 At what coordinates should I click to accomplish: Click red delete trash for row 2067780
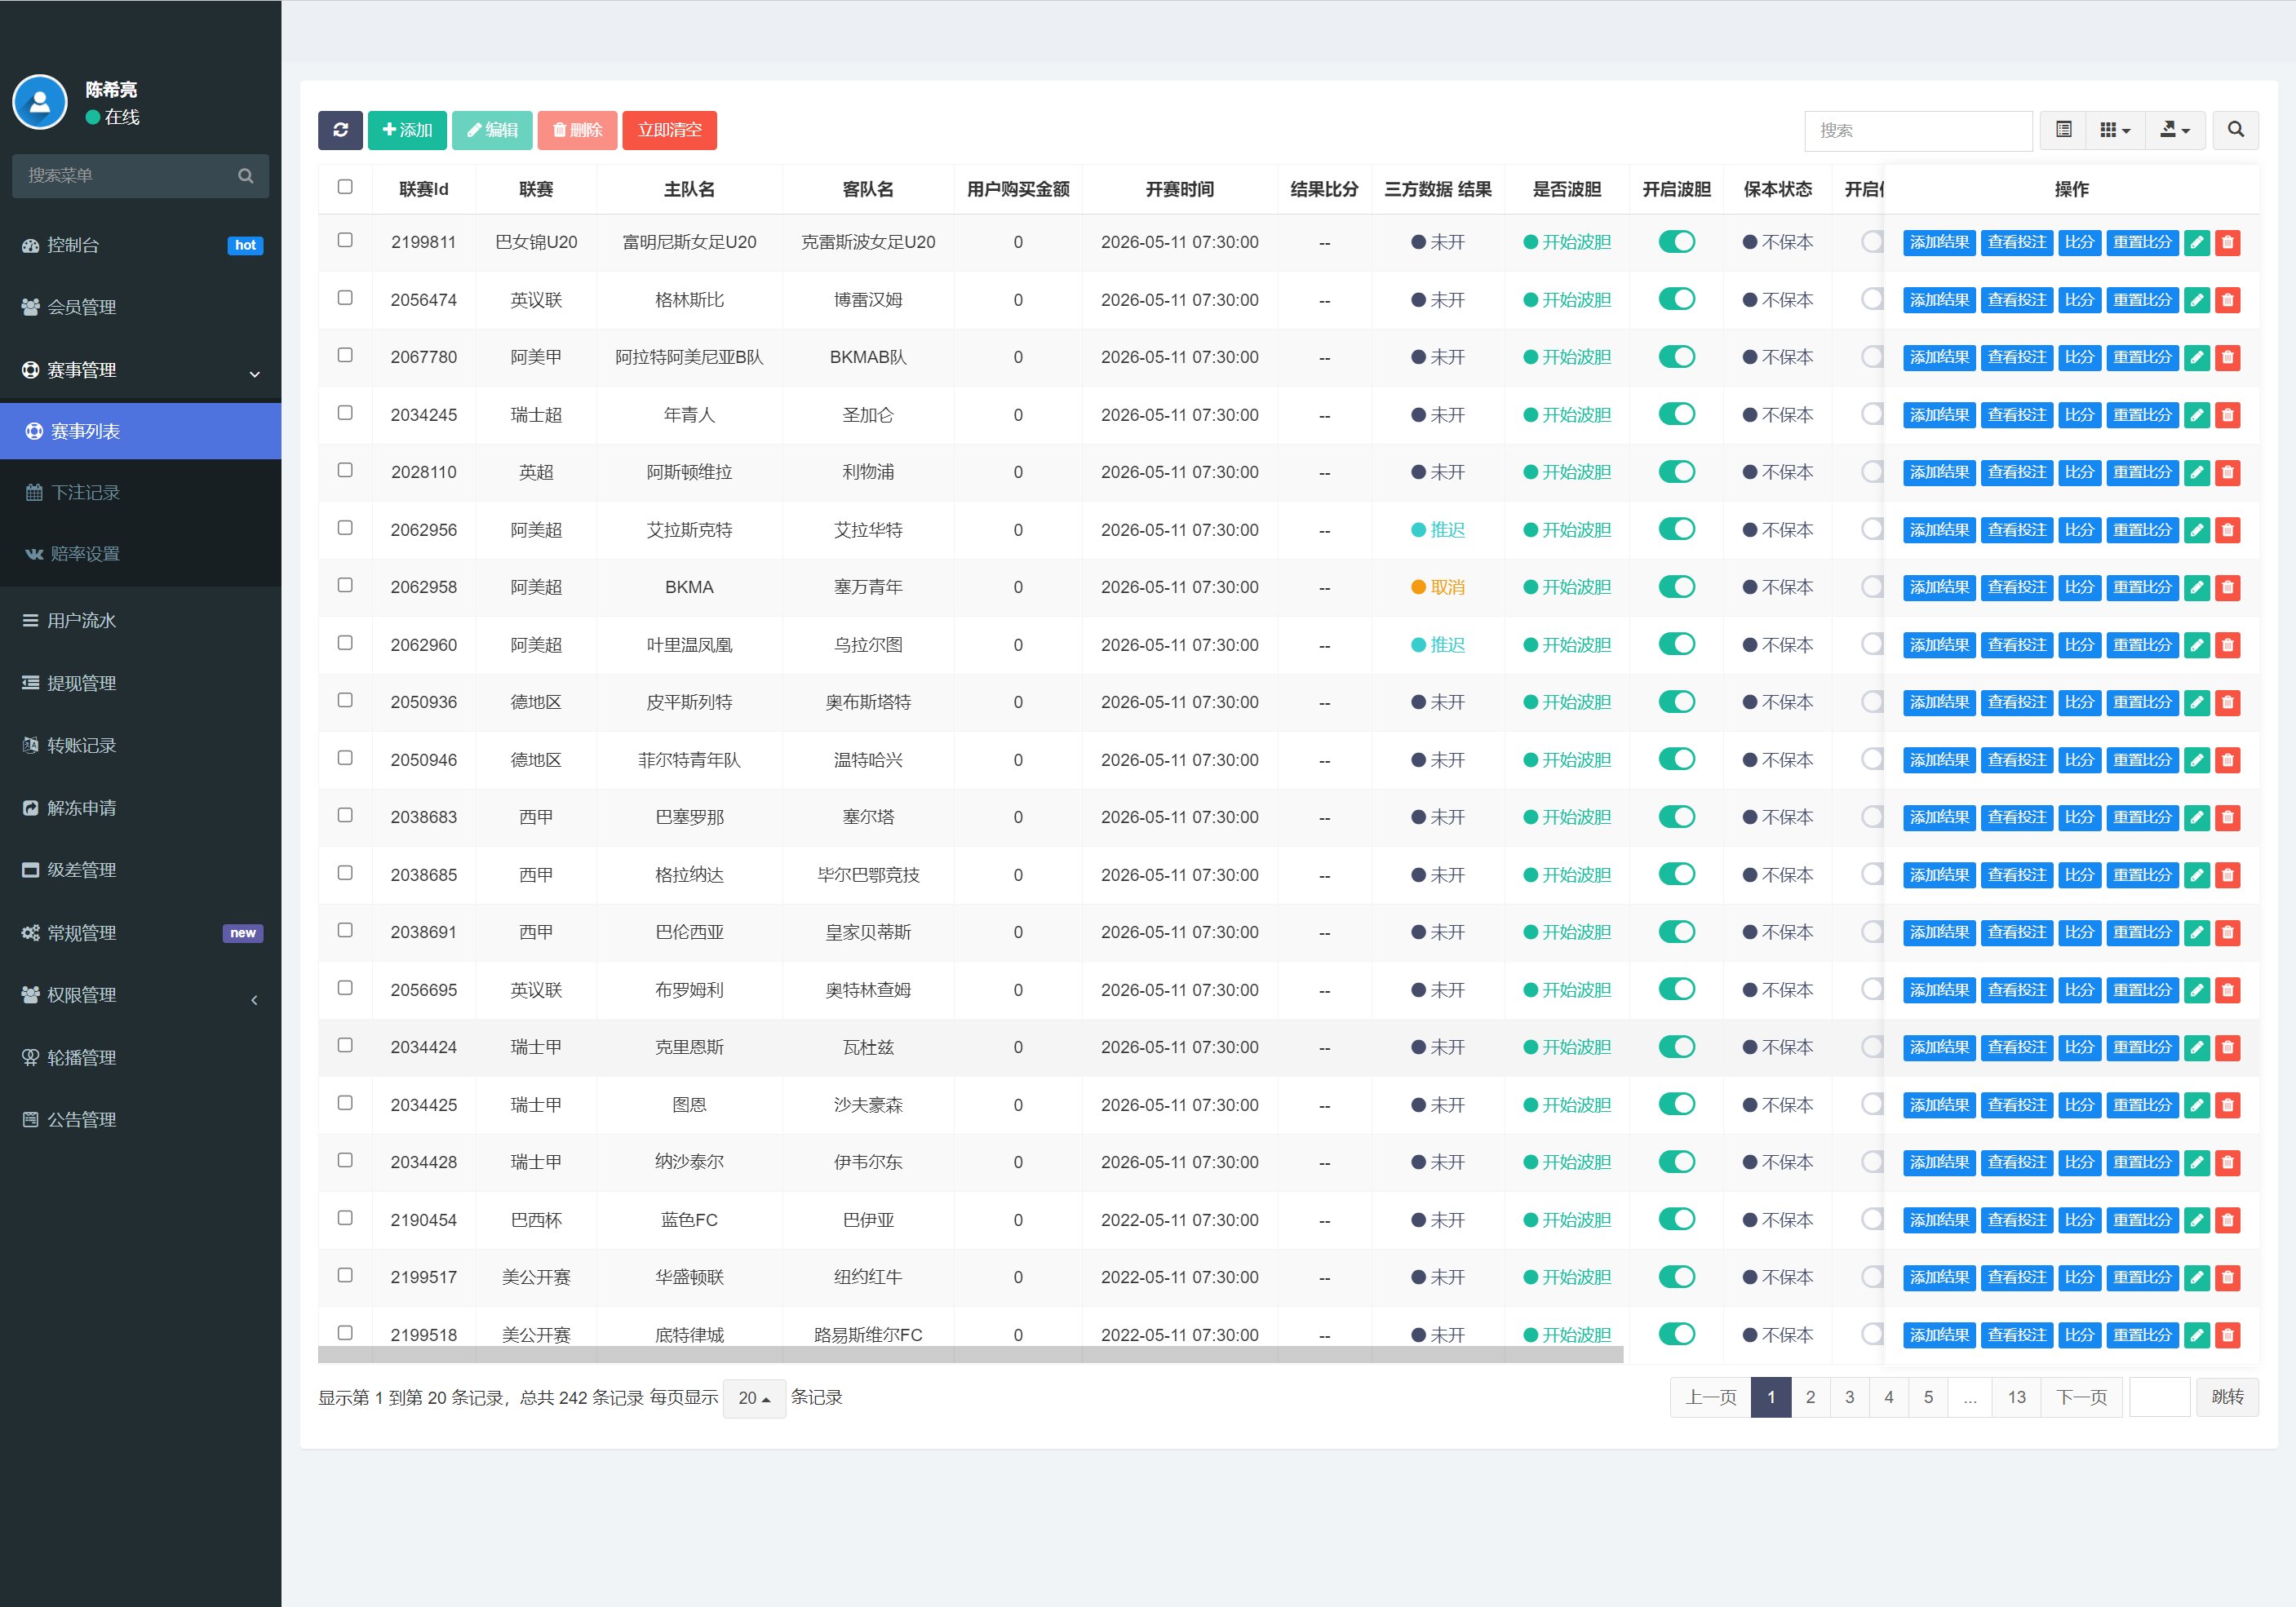pyautogui.click(x=2228, y=357)
